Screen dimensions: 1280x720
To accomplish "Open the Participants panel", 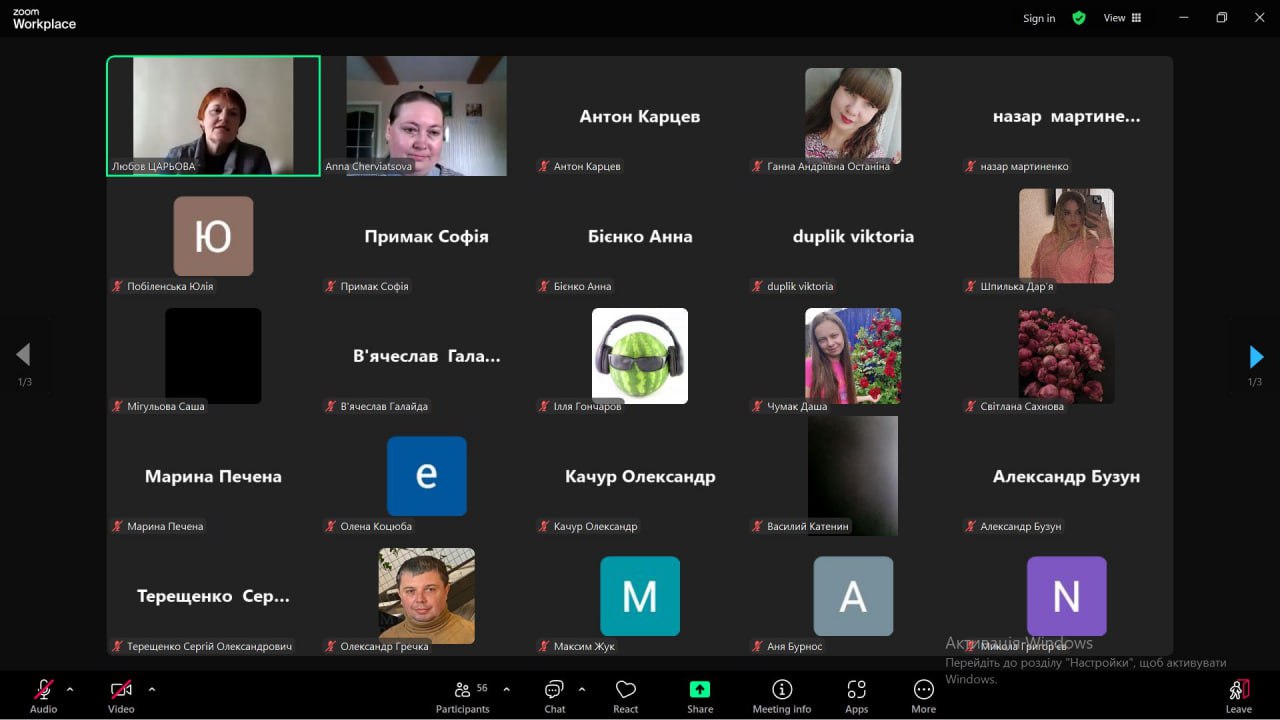I will (x=462, y=695).
